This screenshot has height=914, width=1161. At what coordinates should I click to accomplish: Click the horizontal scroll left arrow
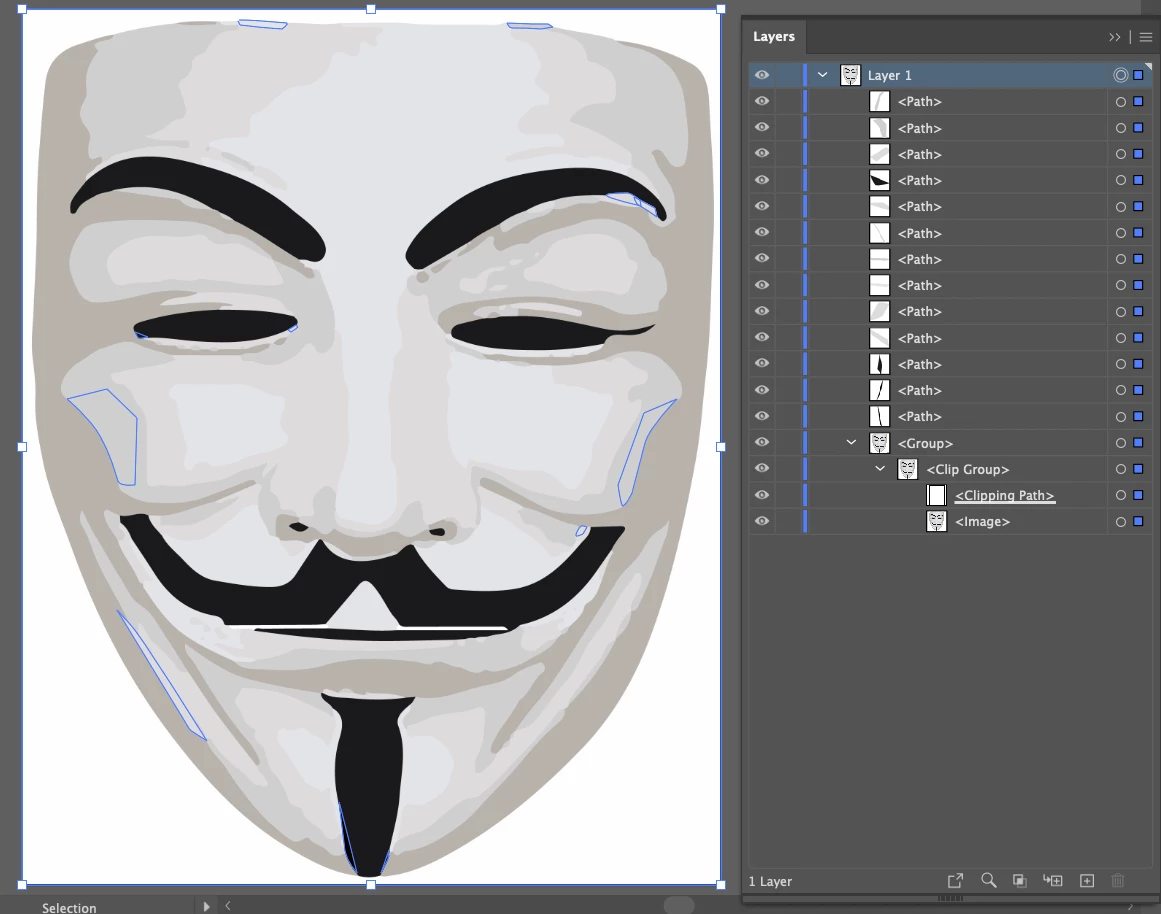[x=228, y=905]
